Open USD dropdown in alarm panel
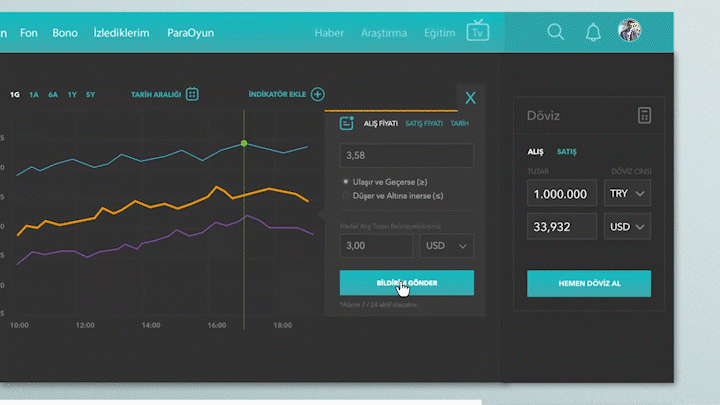This screenshot has width=720, height=405. (x=446, y=246)
